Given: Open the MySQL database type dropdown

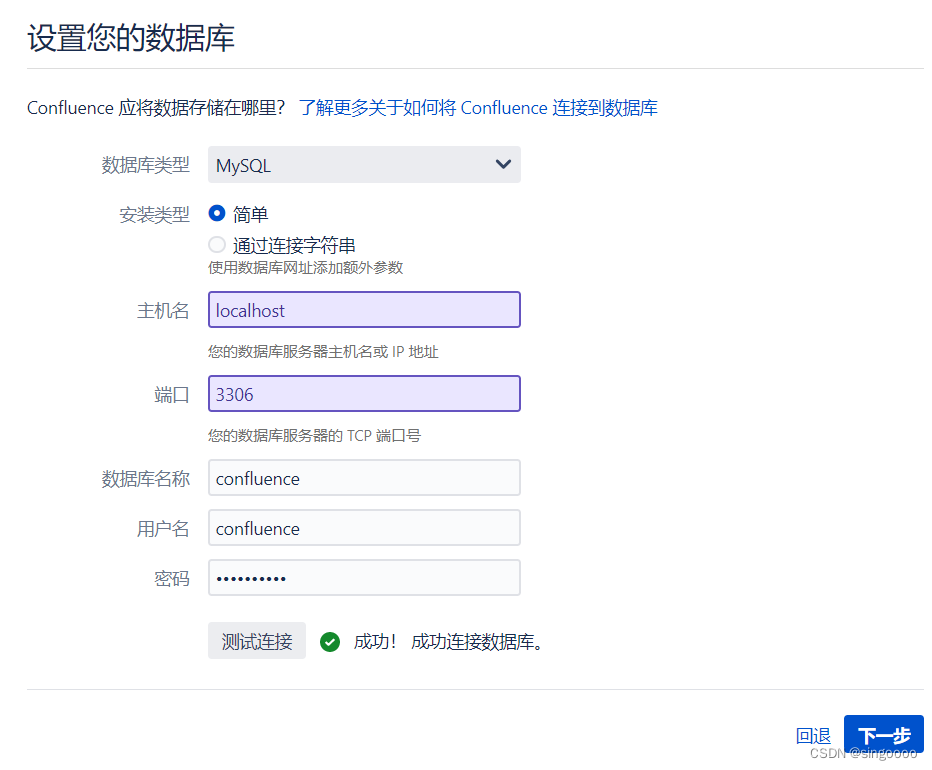Looking at the screenshot, I should [364, 165].
